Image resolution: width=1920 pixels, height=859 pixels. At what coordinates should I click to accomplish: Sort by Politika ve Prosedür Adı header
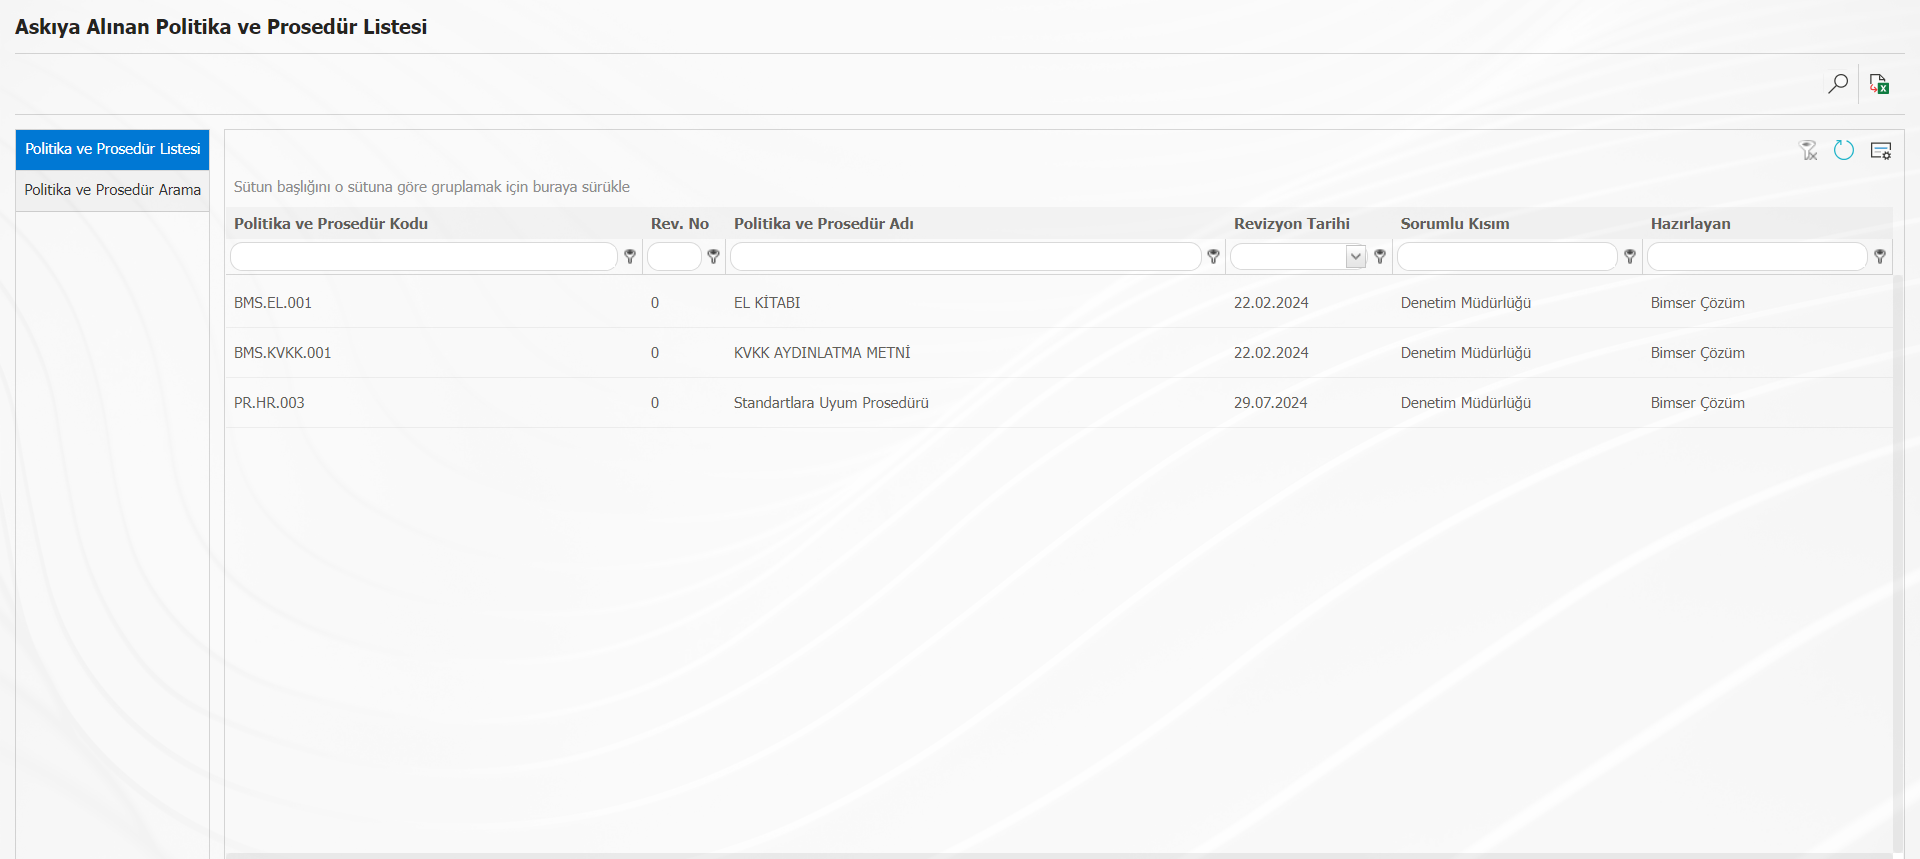pos(824,224)
